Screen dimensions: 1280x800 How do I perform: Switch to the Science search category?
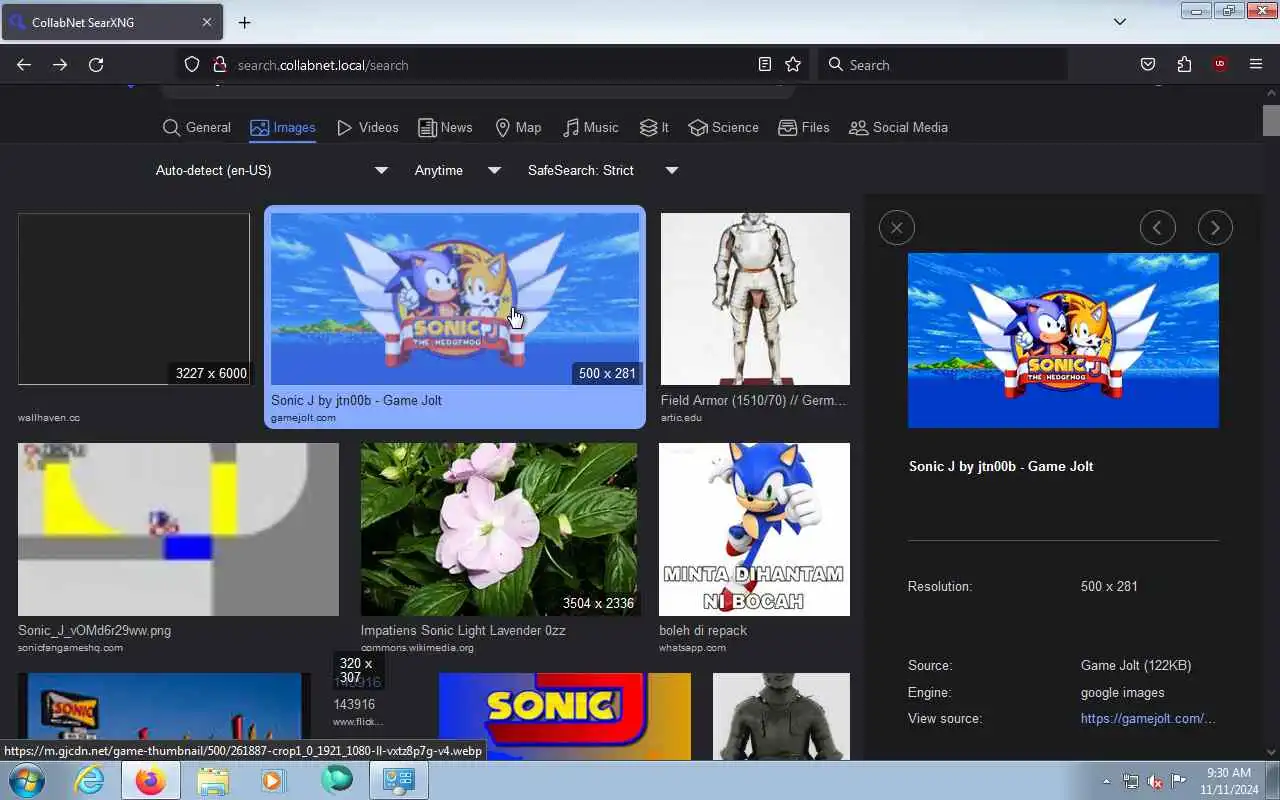pyautogui.click(x=724, y=127)
